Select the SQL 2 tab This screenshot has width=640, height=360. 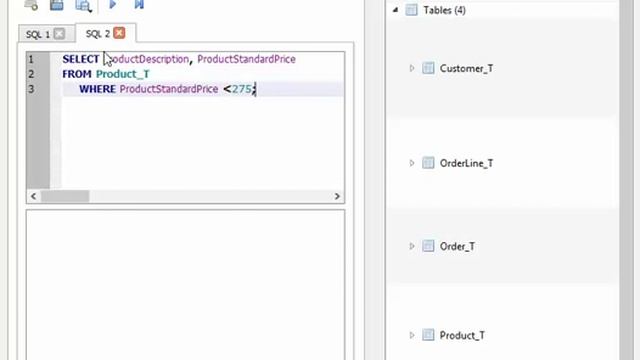[x=98, y=33]
